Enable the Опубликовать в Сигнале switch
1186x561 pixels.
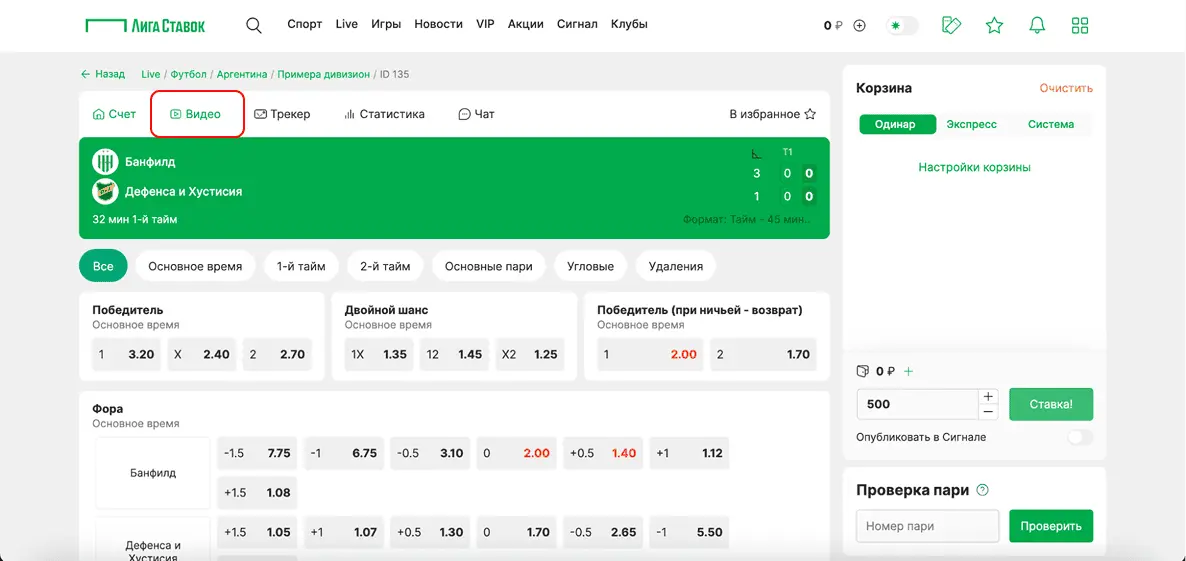coord(1079,437)
